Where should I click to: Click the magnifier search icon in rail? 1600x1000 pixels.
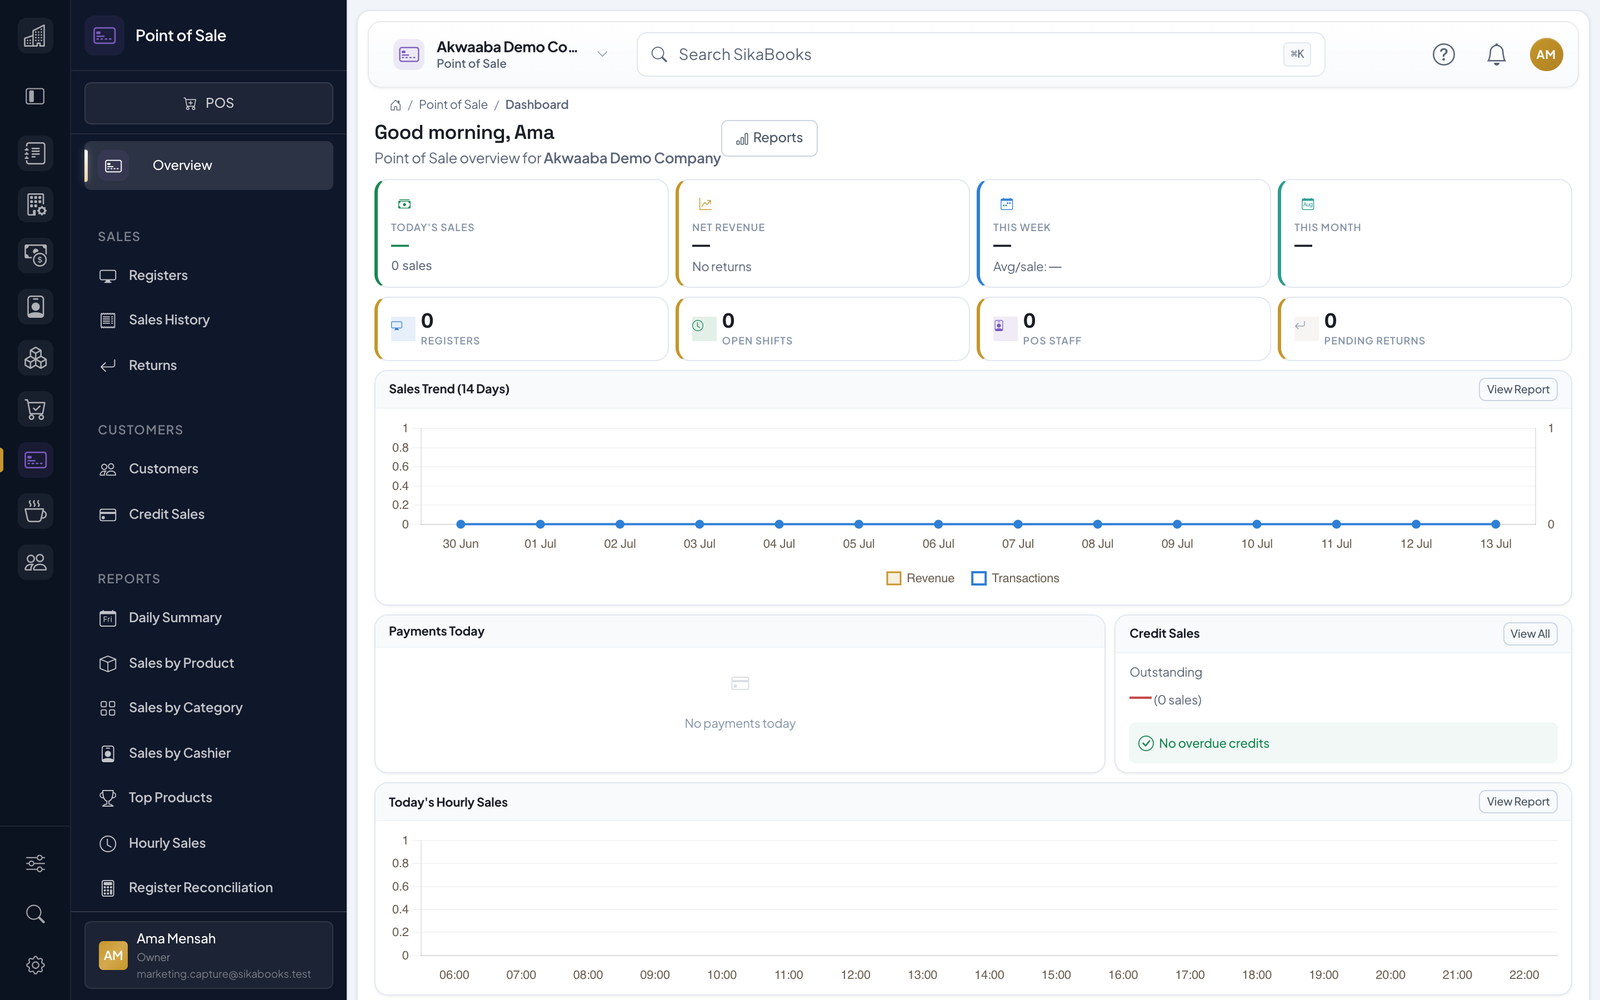pyautogui.click(x=35, y=914)
